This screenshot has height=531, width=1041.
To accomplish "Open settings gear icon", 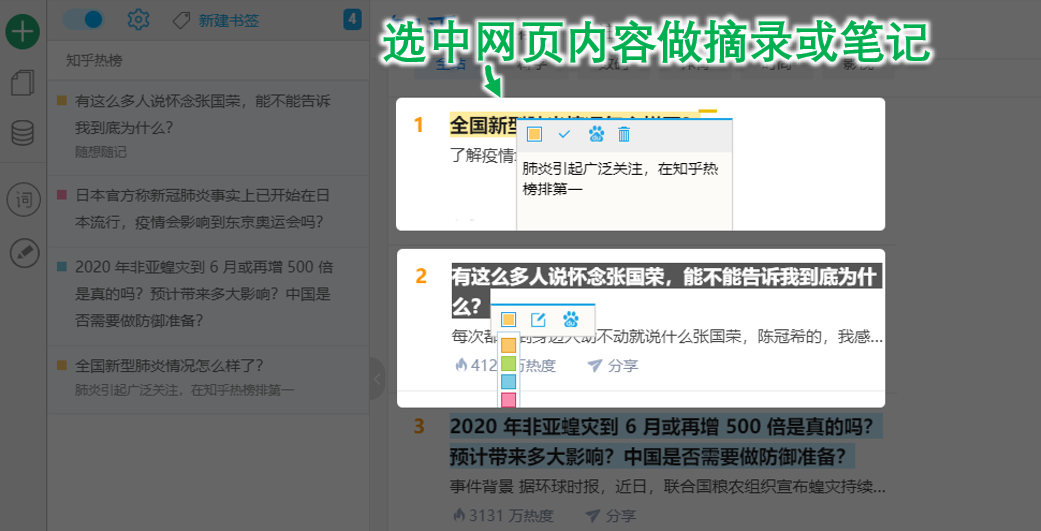I will pos(139,19).
